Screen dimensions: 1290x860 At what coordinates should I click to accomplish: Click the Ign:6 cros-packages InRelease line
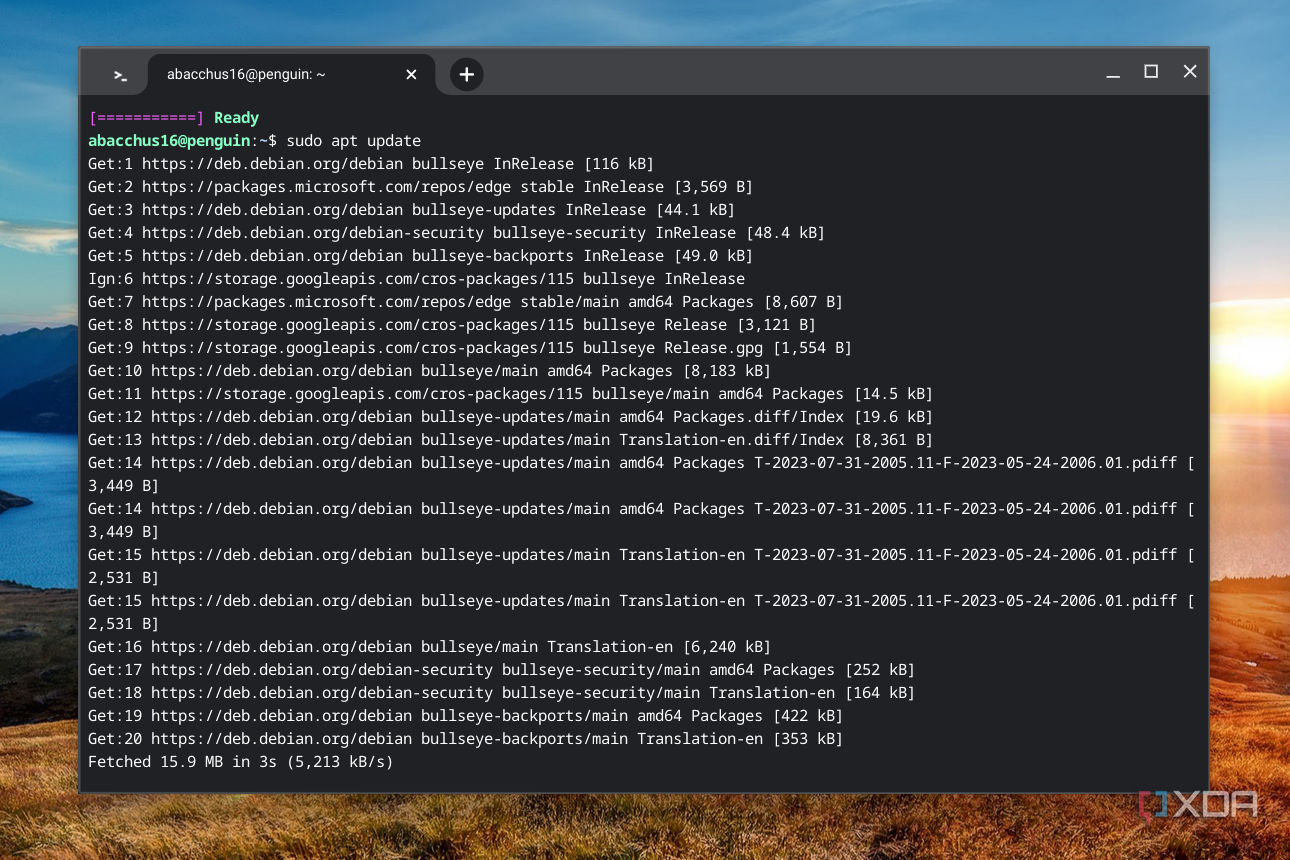[x=416, y=279]
